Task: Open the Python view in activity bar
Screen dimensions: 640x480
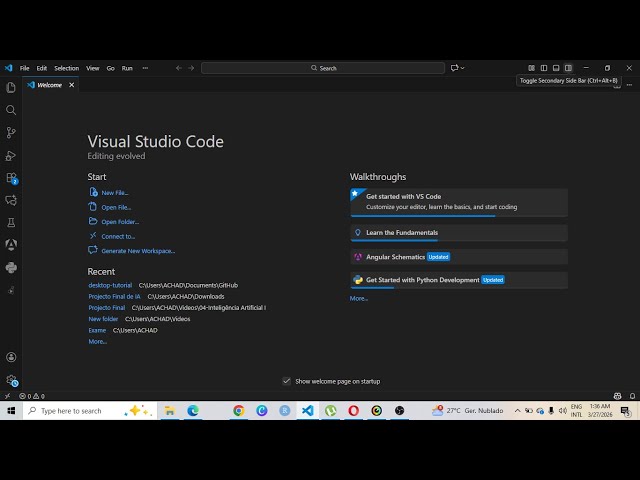Action: 11,267
